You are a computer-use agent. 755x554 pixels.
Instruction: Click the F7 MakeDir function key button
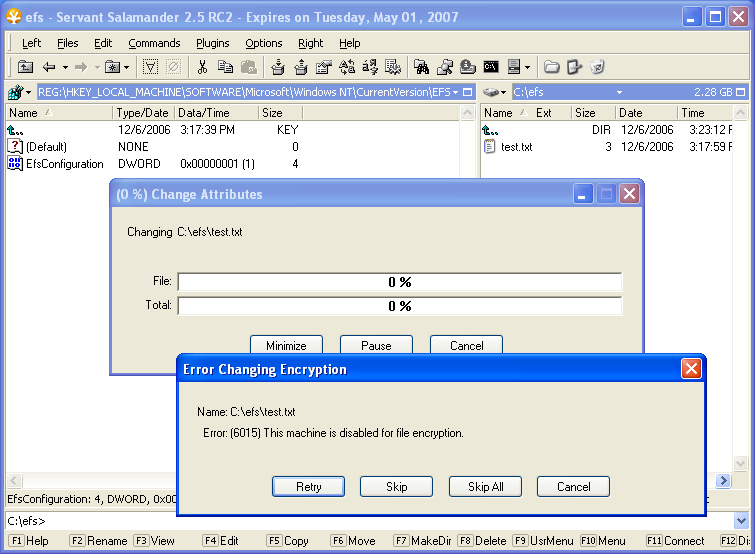click(x=422, y=541)
